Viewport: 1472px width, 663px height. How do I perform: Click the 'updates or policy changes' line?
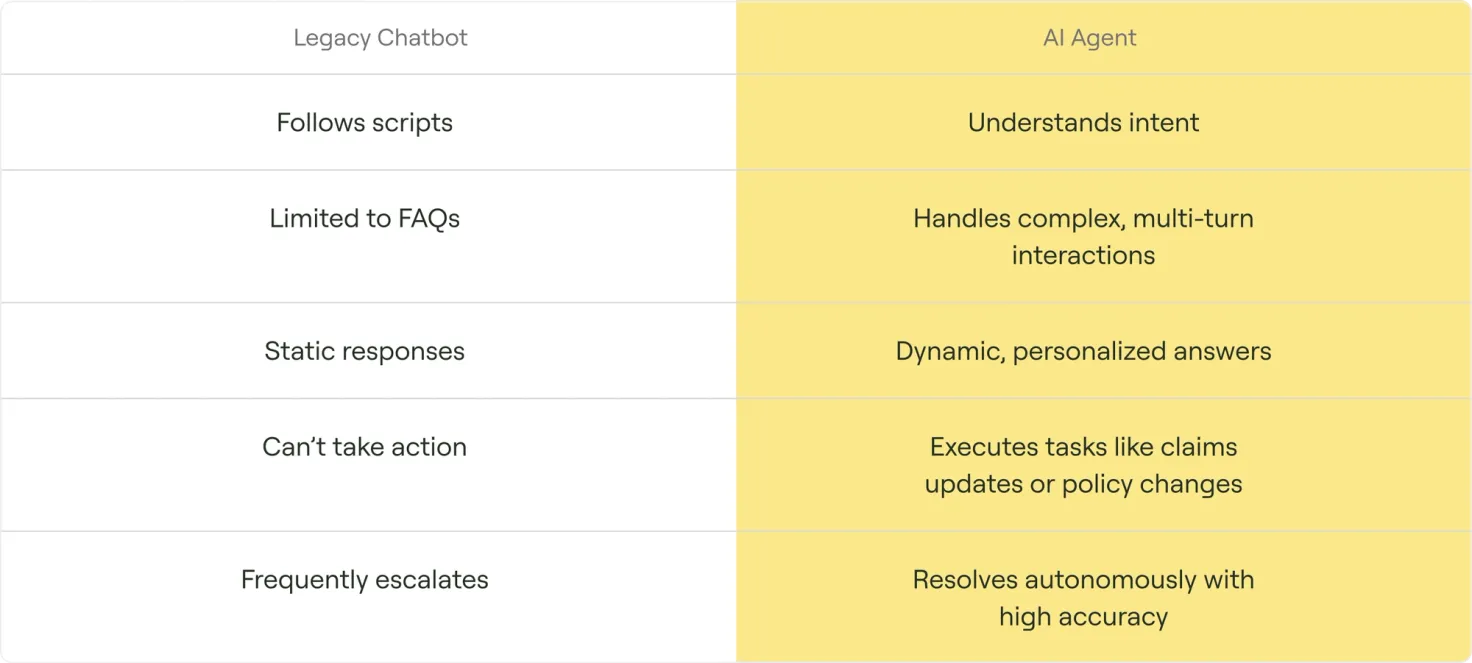click(1083, 484)
